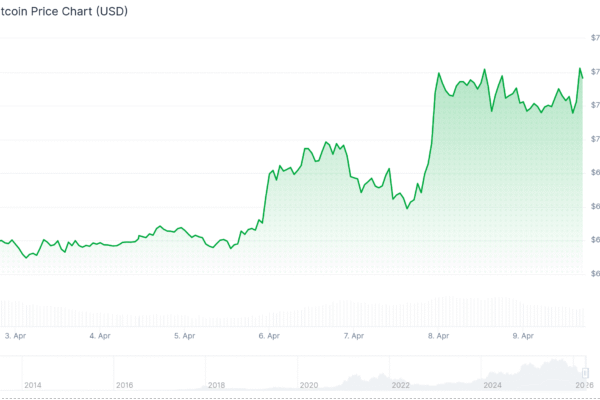Select the 8. Apr date axis label
The width and height of the screenshot is (600, 400).
pyautogui.click(x=438, y=336)
